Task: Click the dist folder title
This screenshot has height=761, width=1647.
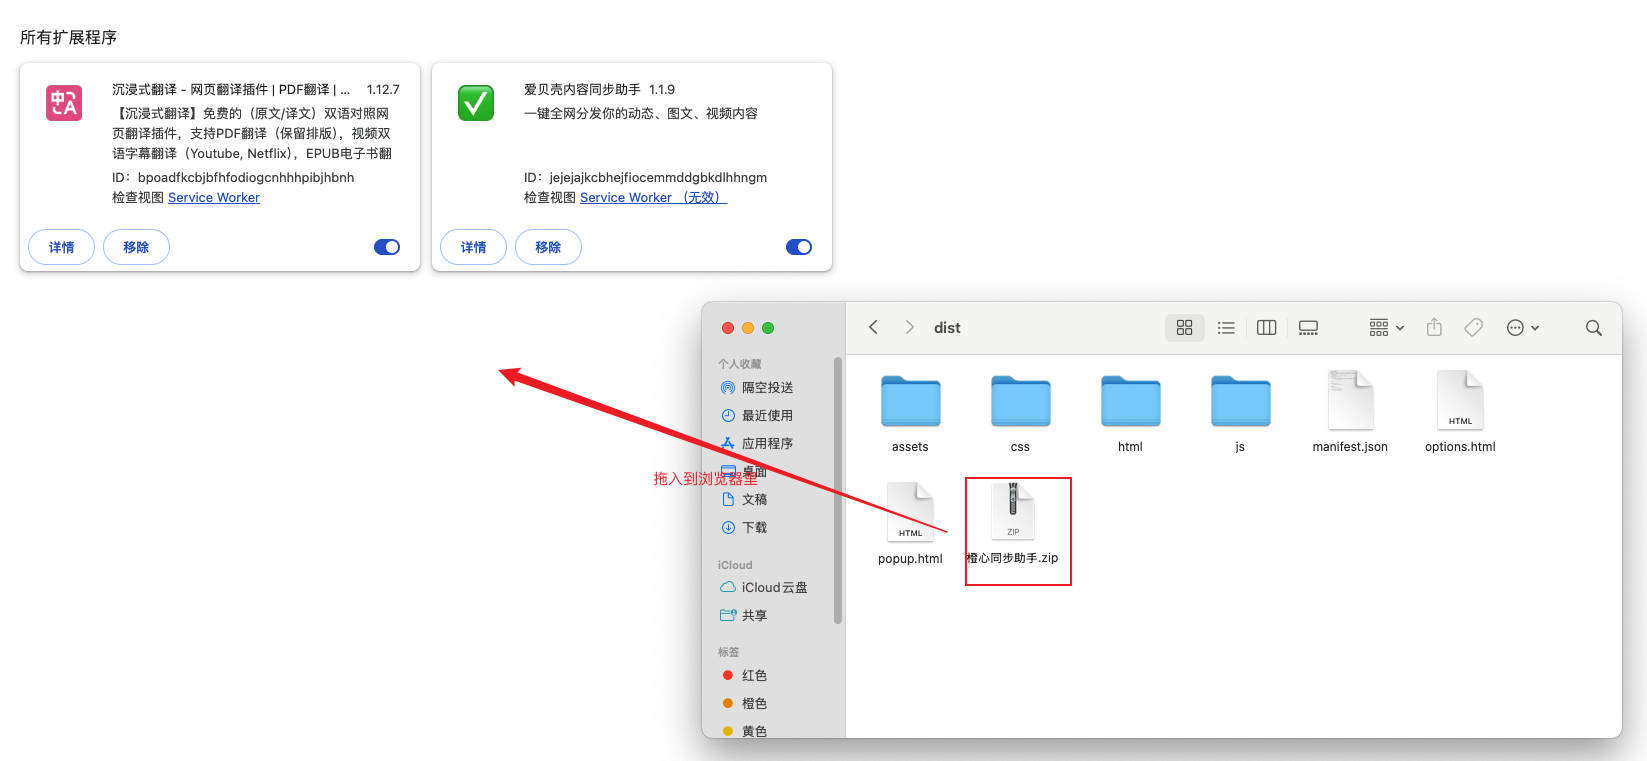Action: 947,327
